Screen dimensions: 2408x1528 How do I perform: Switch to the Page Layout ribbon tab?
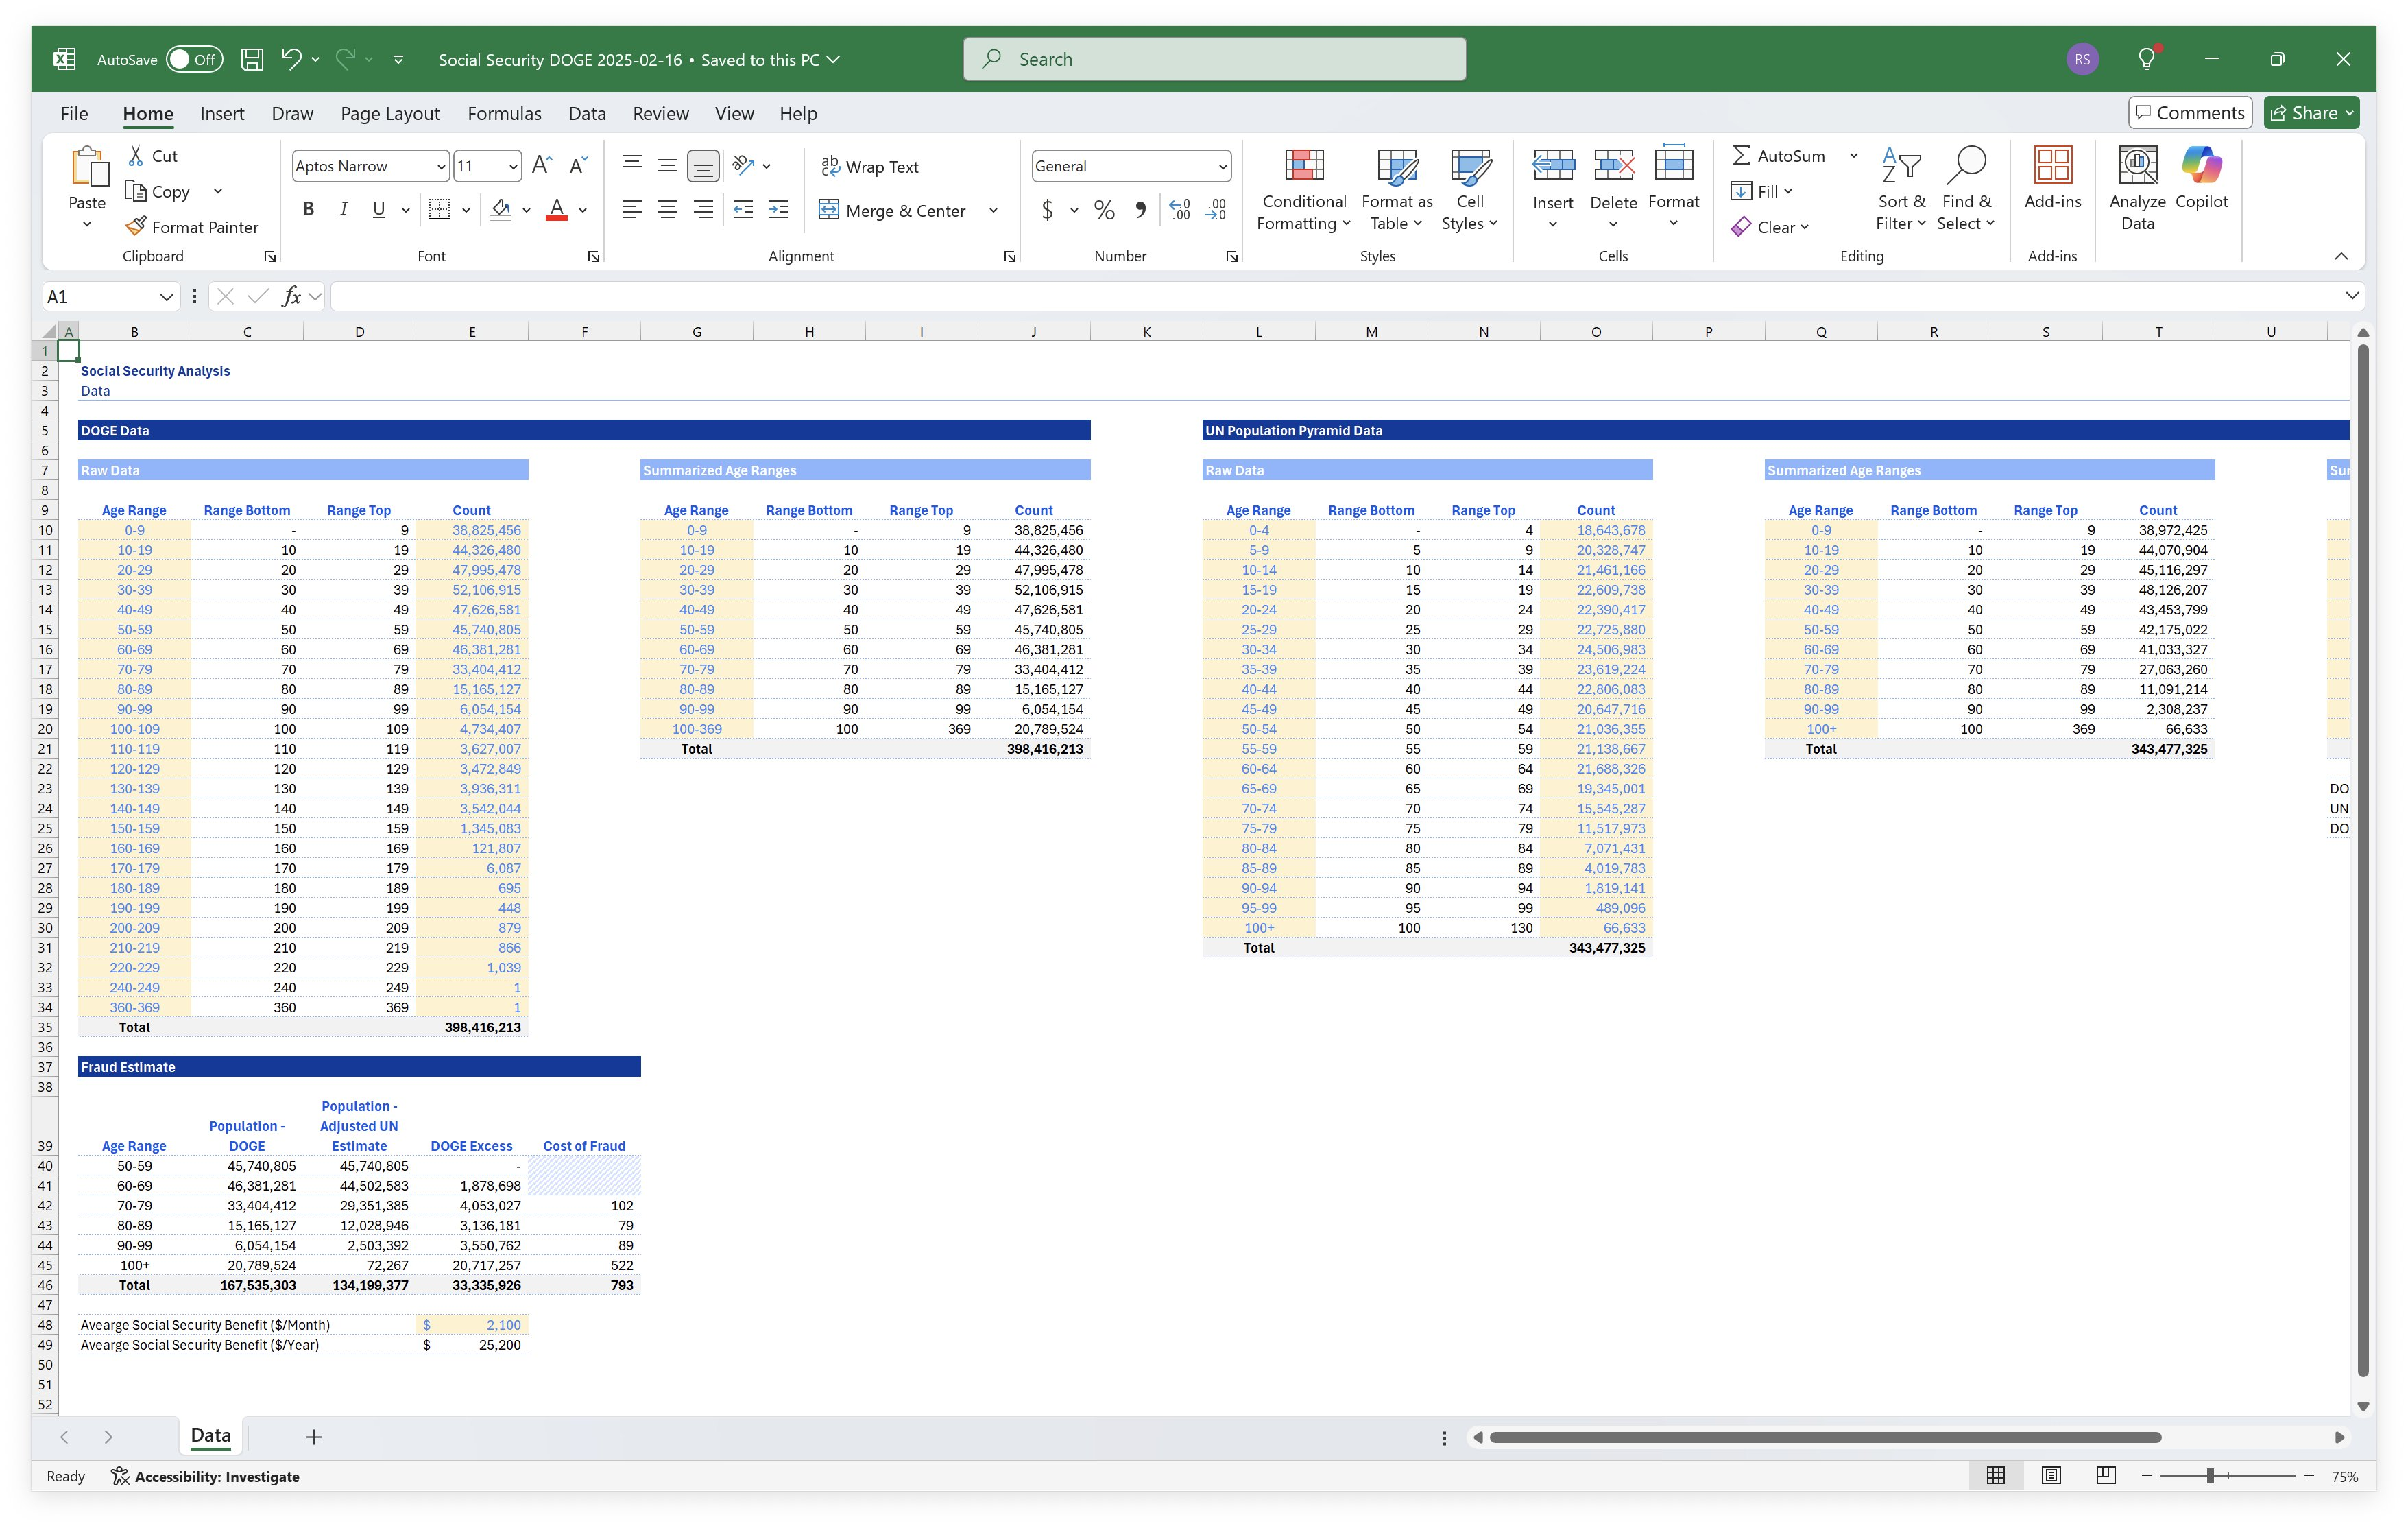390,114
